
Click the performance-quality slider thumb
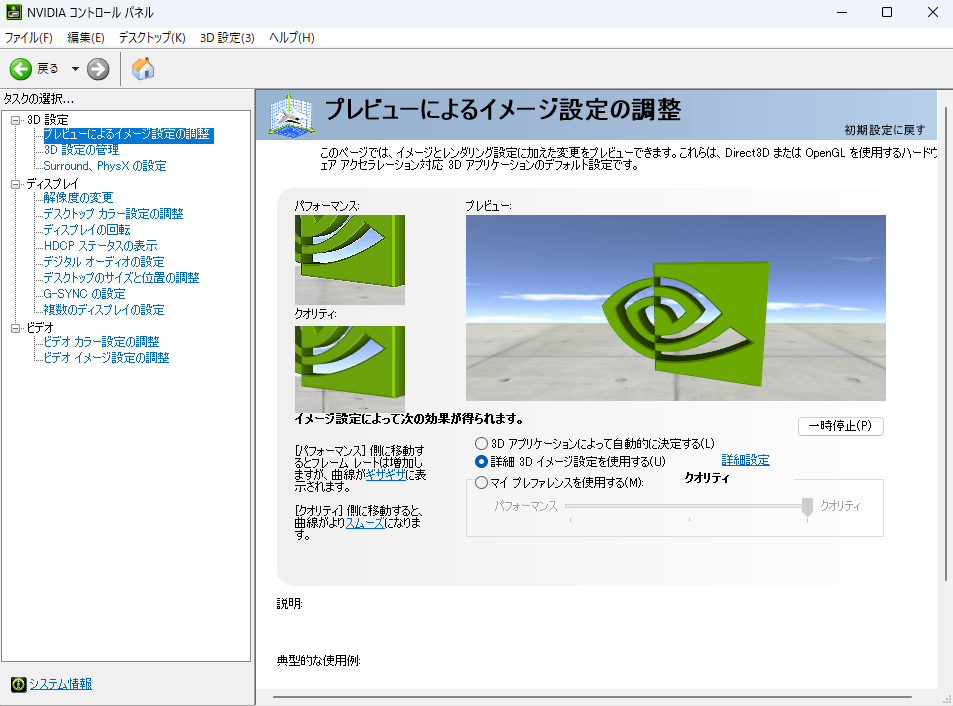click(x=807, y=507)
